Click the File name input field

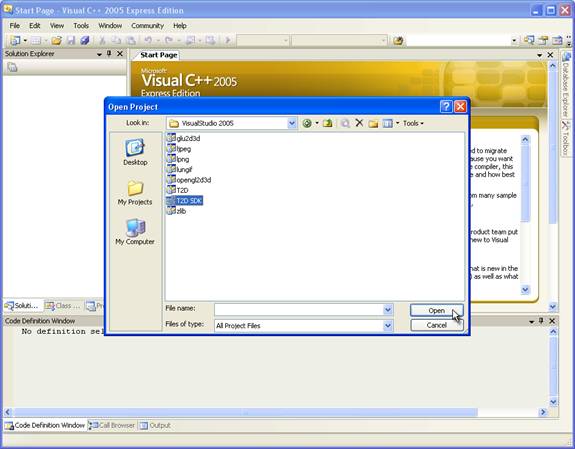point(299,310)
